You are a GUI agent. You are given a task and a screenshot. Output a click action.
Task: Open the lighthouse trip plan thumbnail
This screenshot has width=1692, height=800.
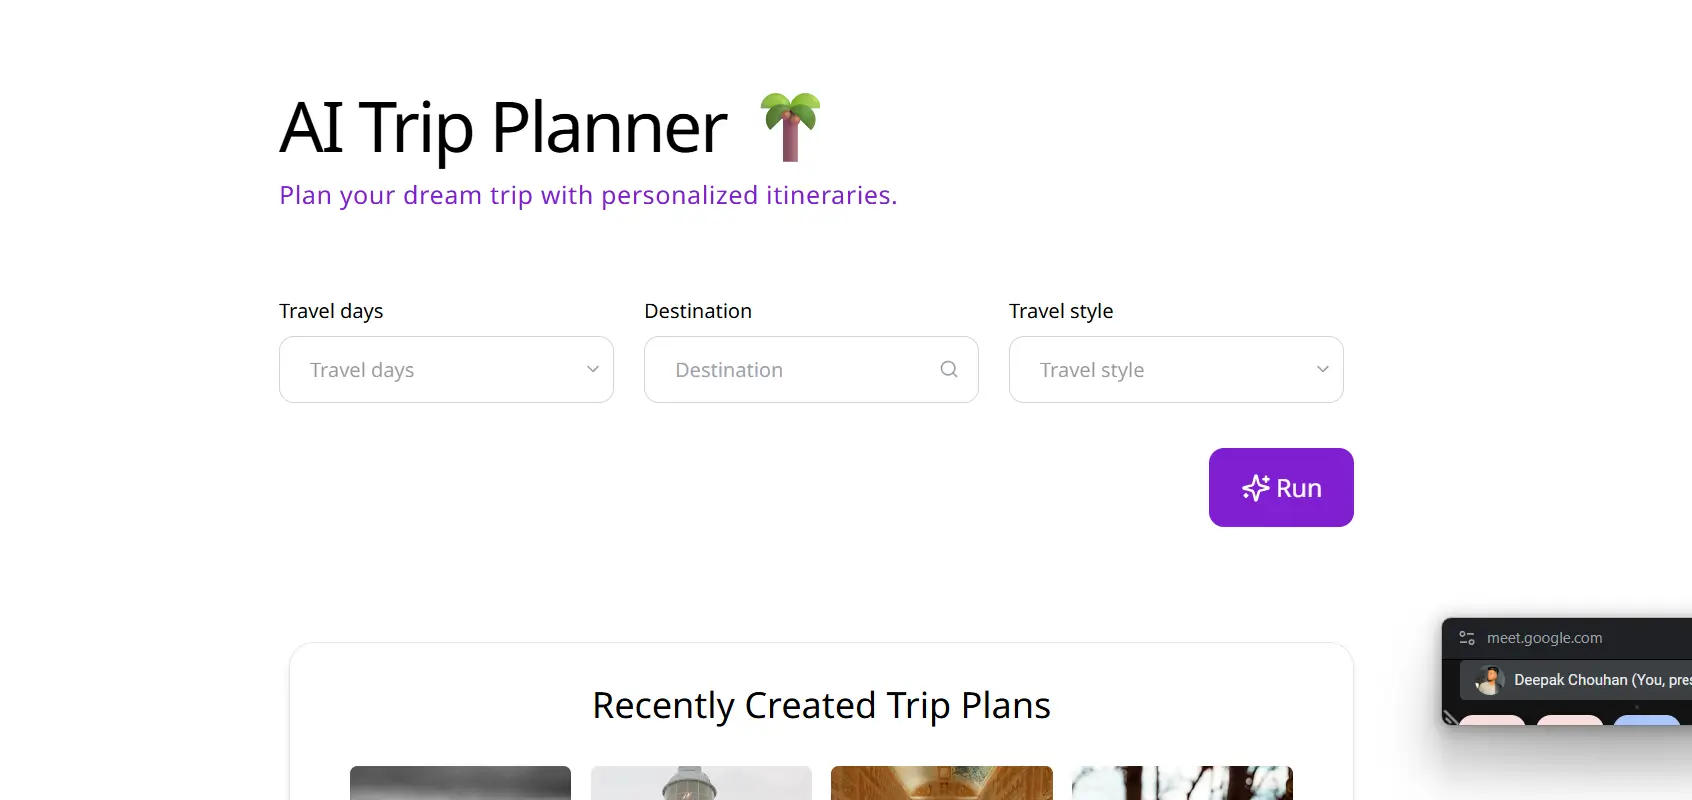pos(701,783)
